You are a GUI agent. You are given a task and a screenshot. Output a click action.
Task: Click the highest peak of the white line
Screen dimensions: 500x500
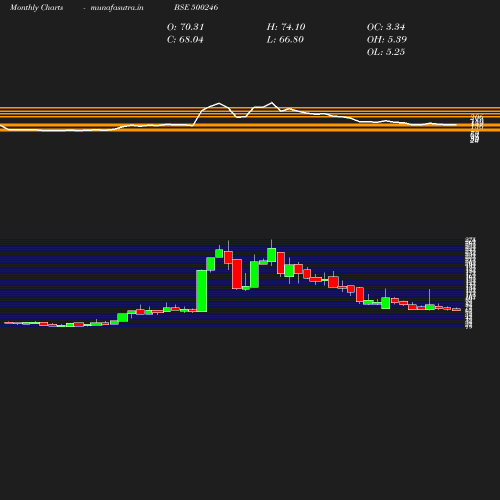pyautogui.click(x=272, y=102)
